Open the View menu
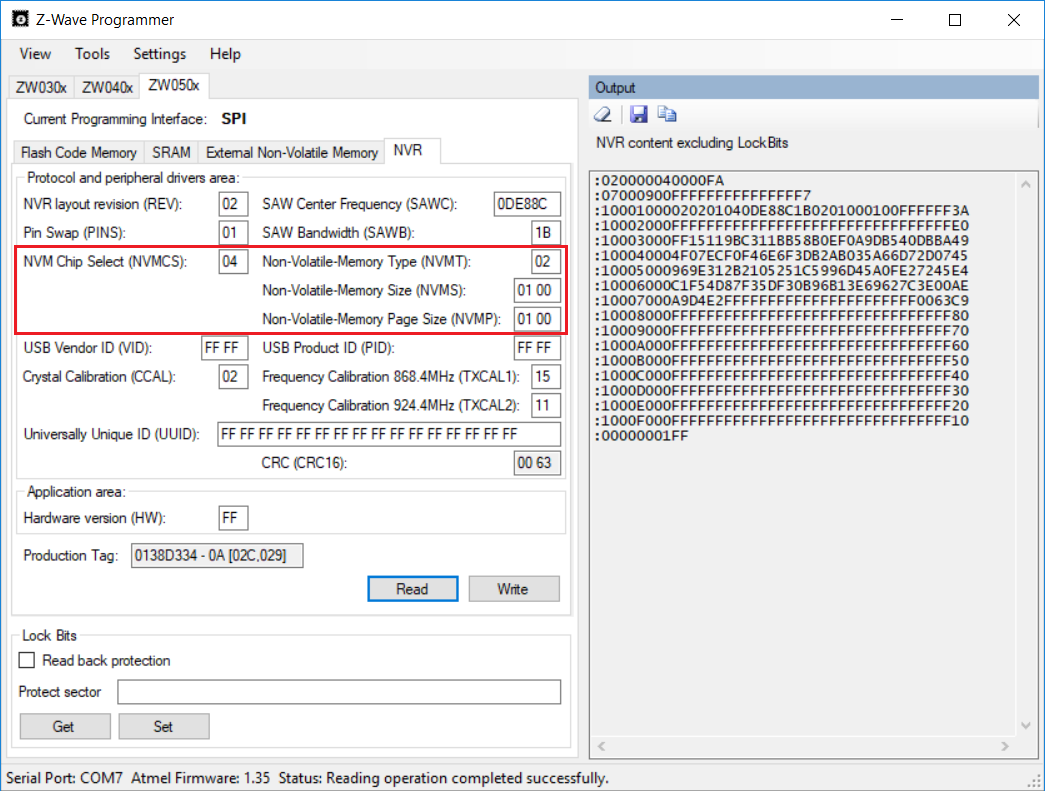 pyautogui.click(x=35, y=54)
